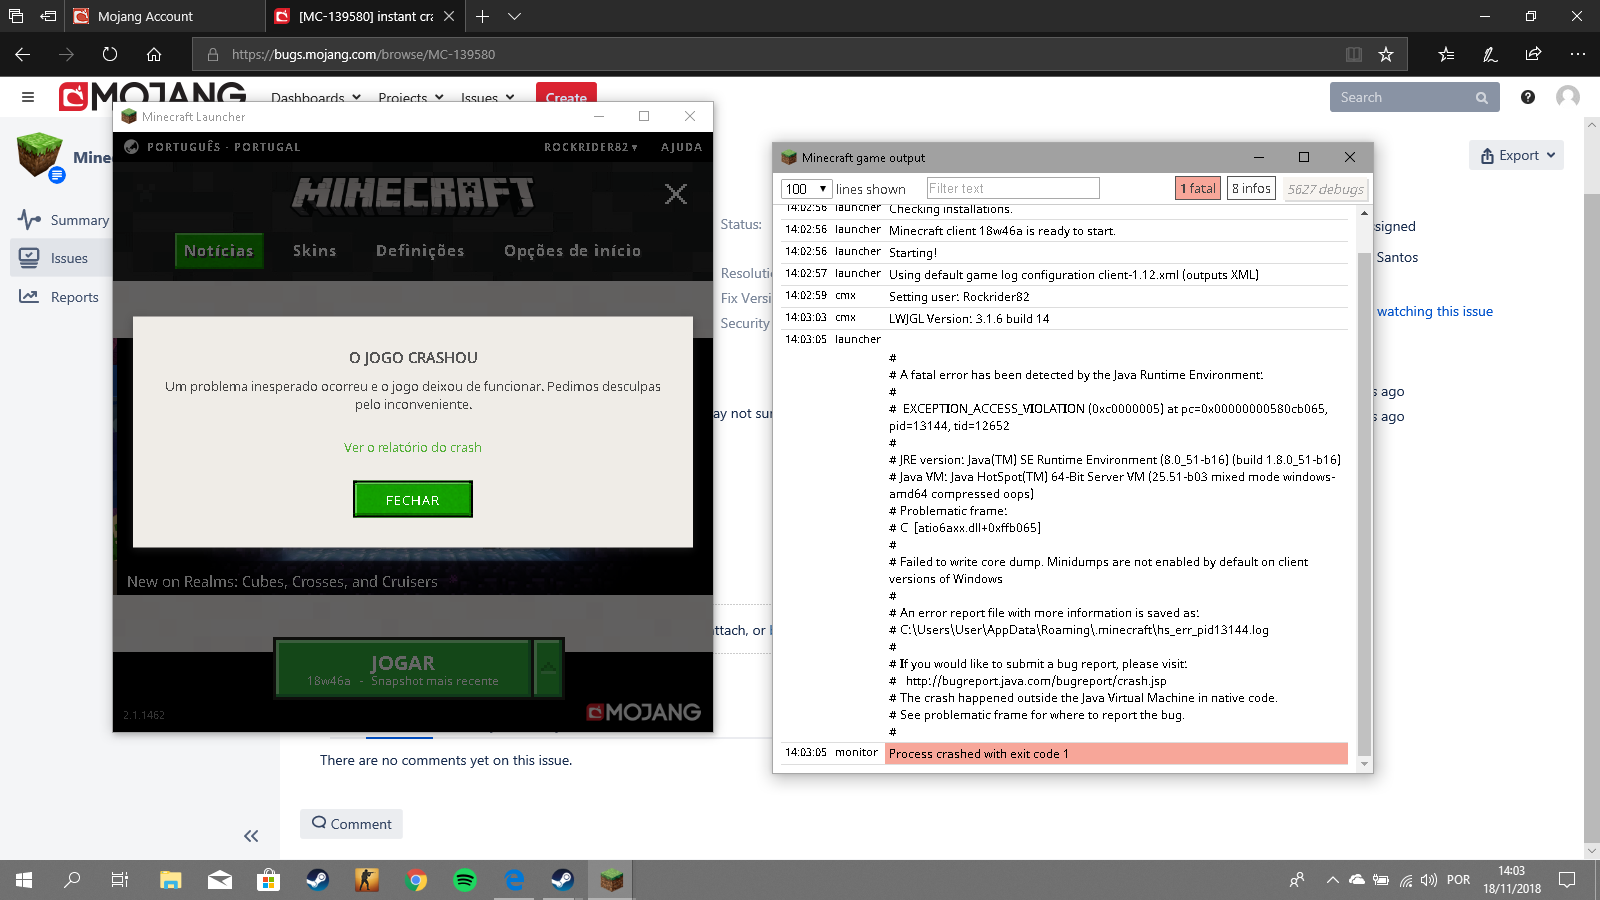Switch to the Skins tab
The image size is (1600, 900).
(314, 251)
